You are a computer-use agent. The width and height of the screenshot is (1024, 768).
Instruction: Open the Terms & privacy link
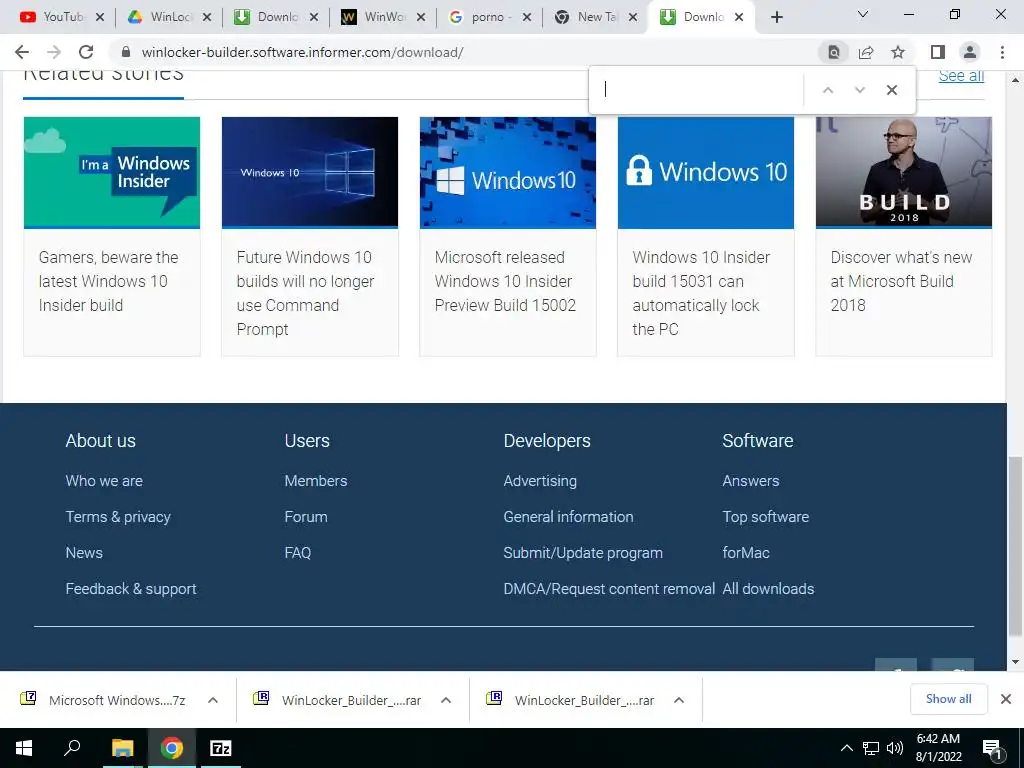coord(118,517)
